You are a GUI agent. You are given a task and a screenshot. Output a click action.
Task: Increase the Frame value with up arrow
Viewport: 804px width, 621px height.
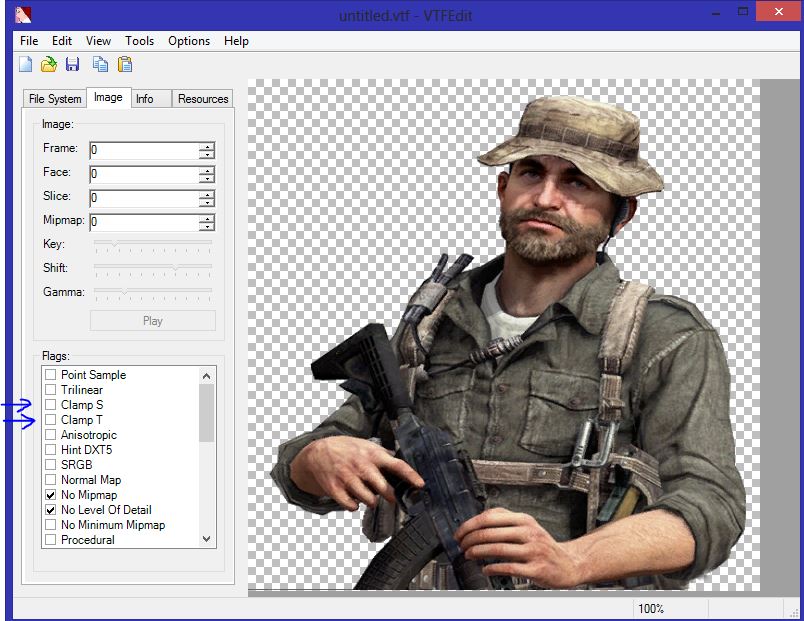point(207,146)
